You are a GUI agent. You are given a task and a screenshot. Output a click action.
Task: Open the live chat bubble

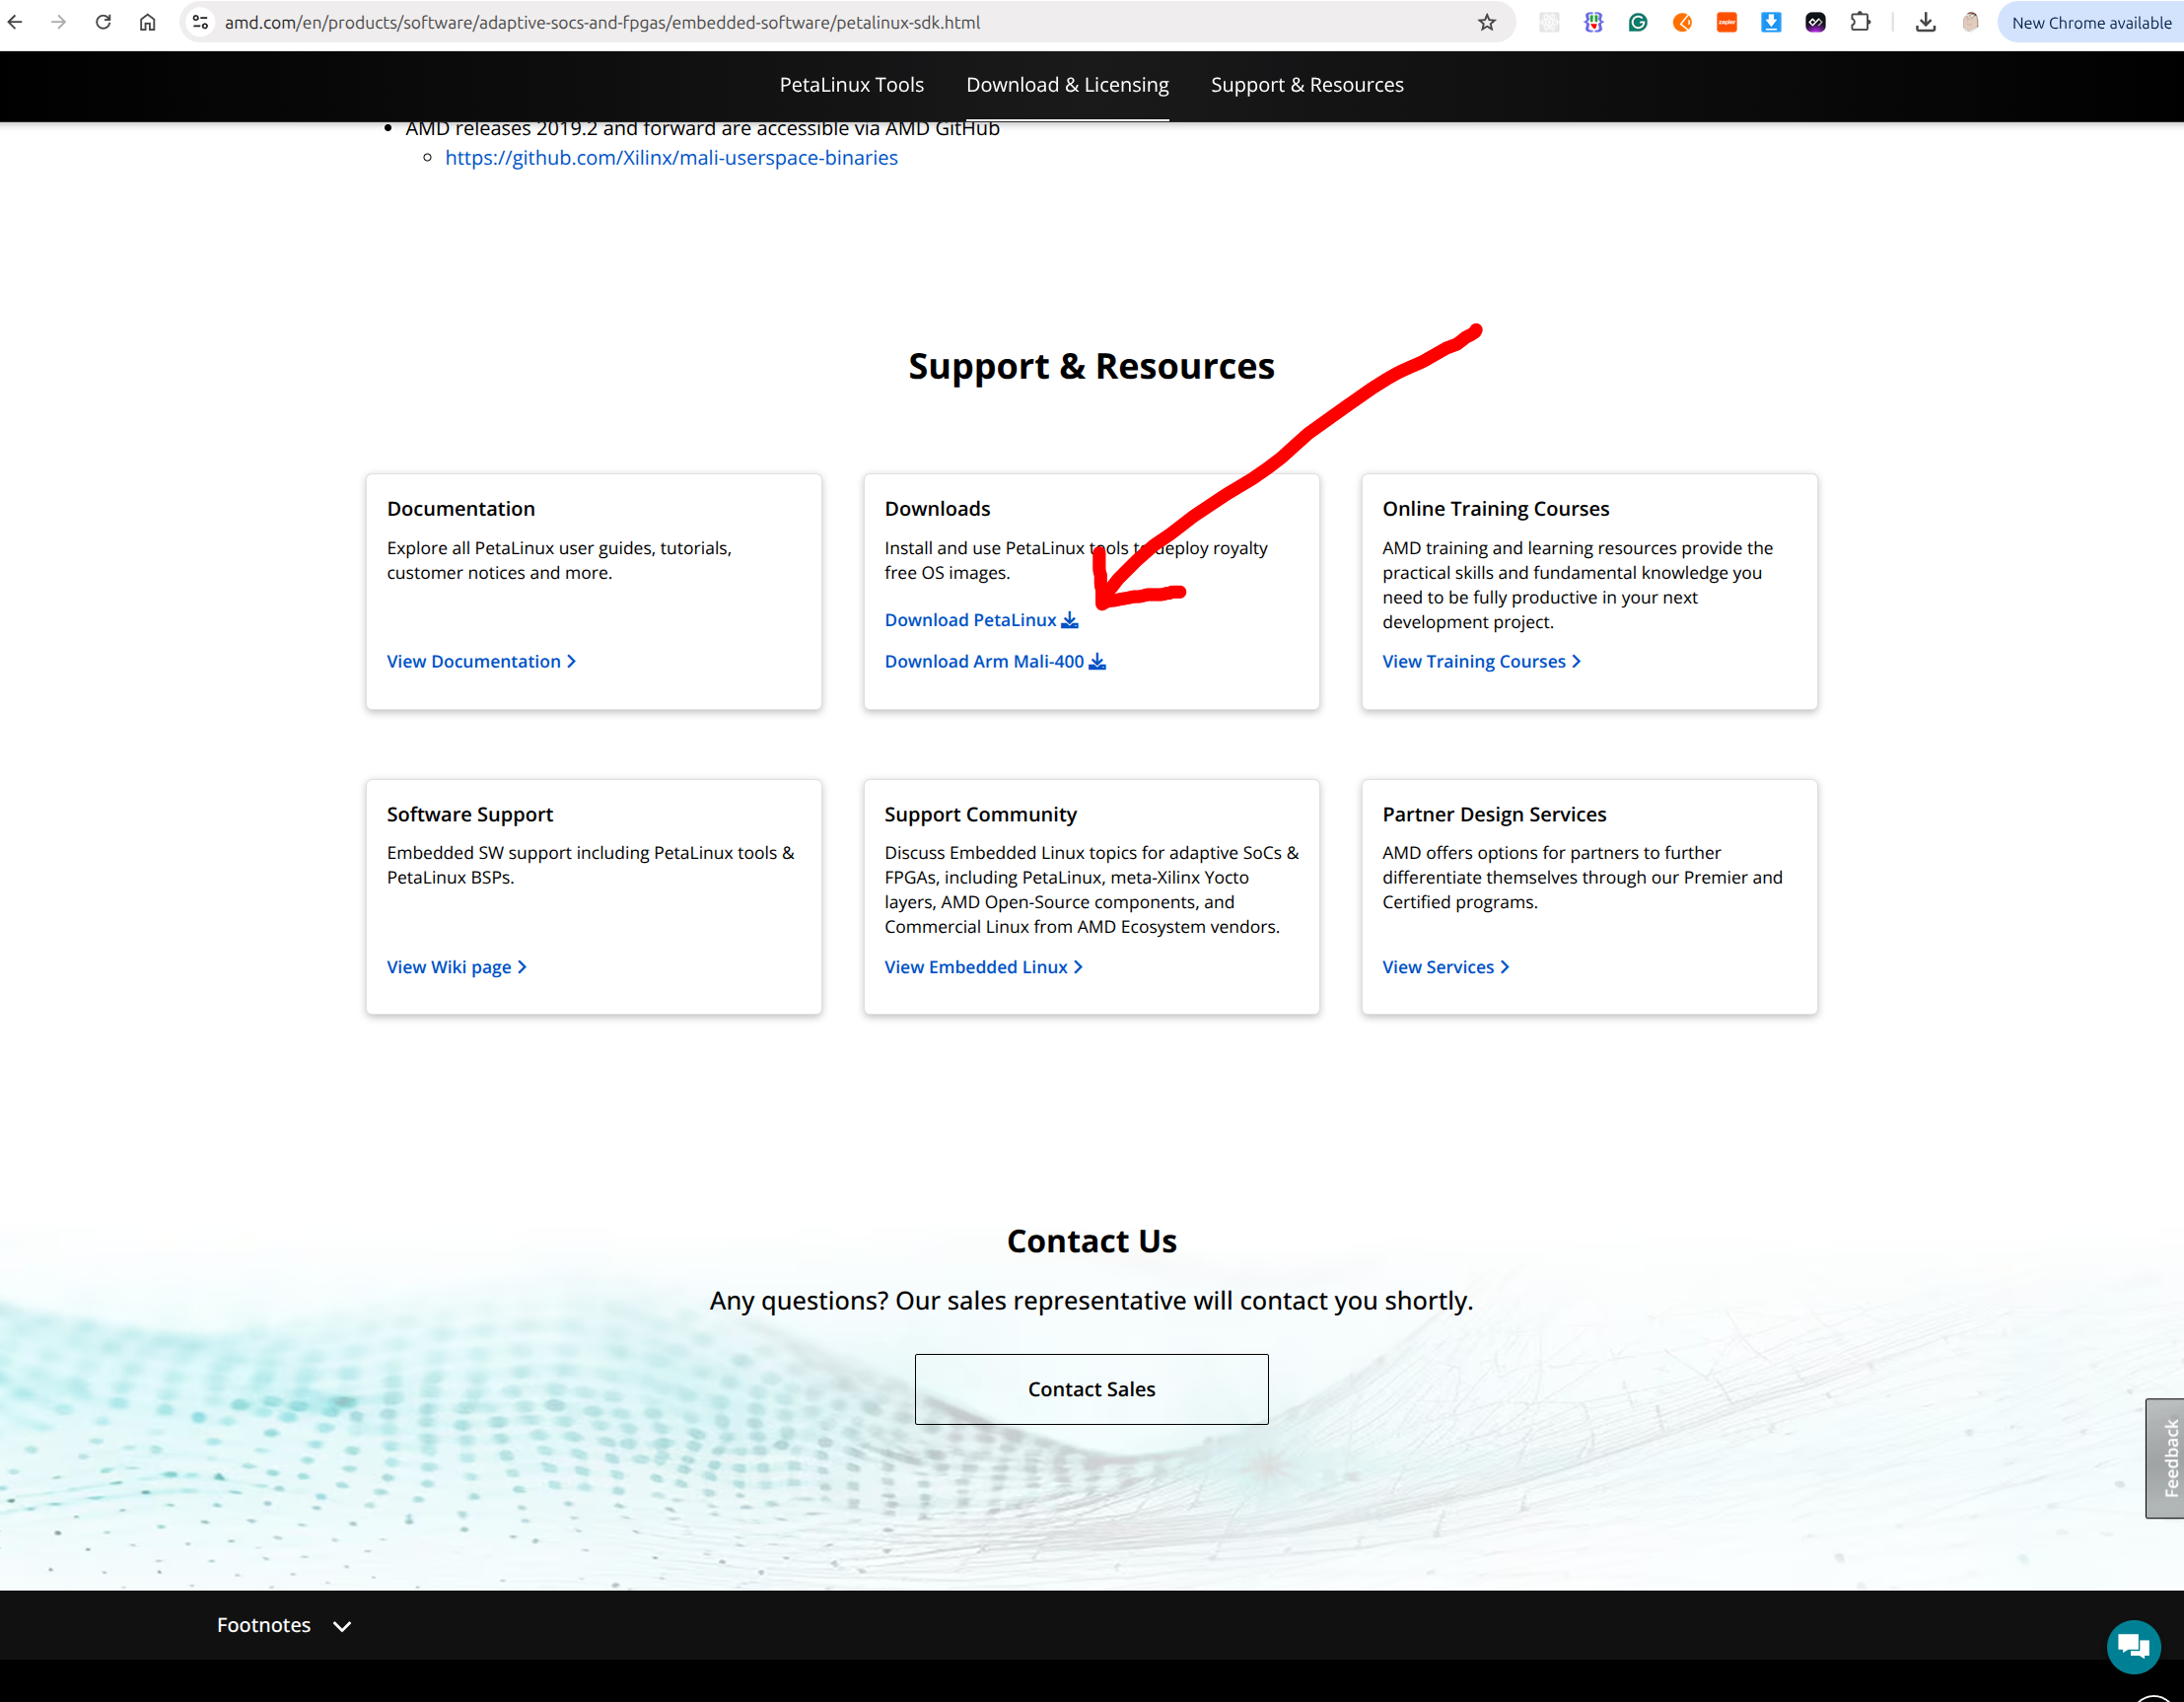(2133, 1646)
